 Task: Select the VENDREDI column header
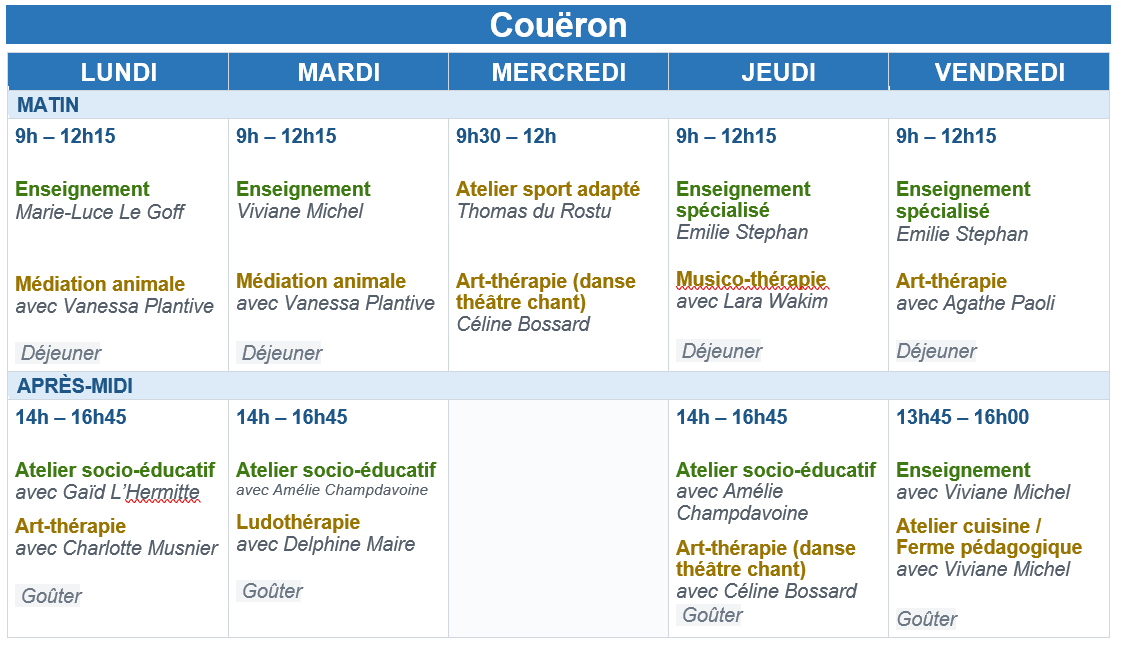coord(999,72)
